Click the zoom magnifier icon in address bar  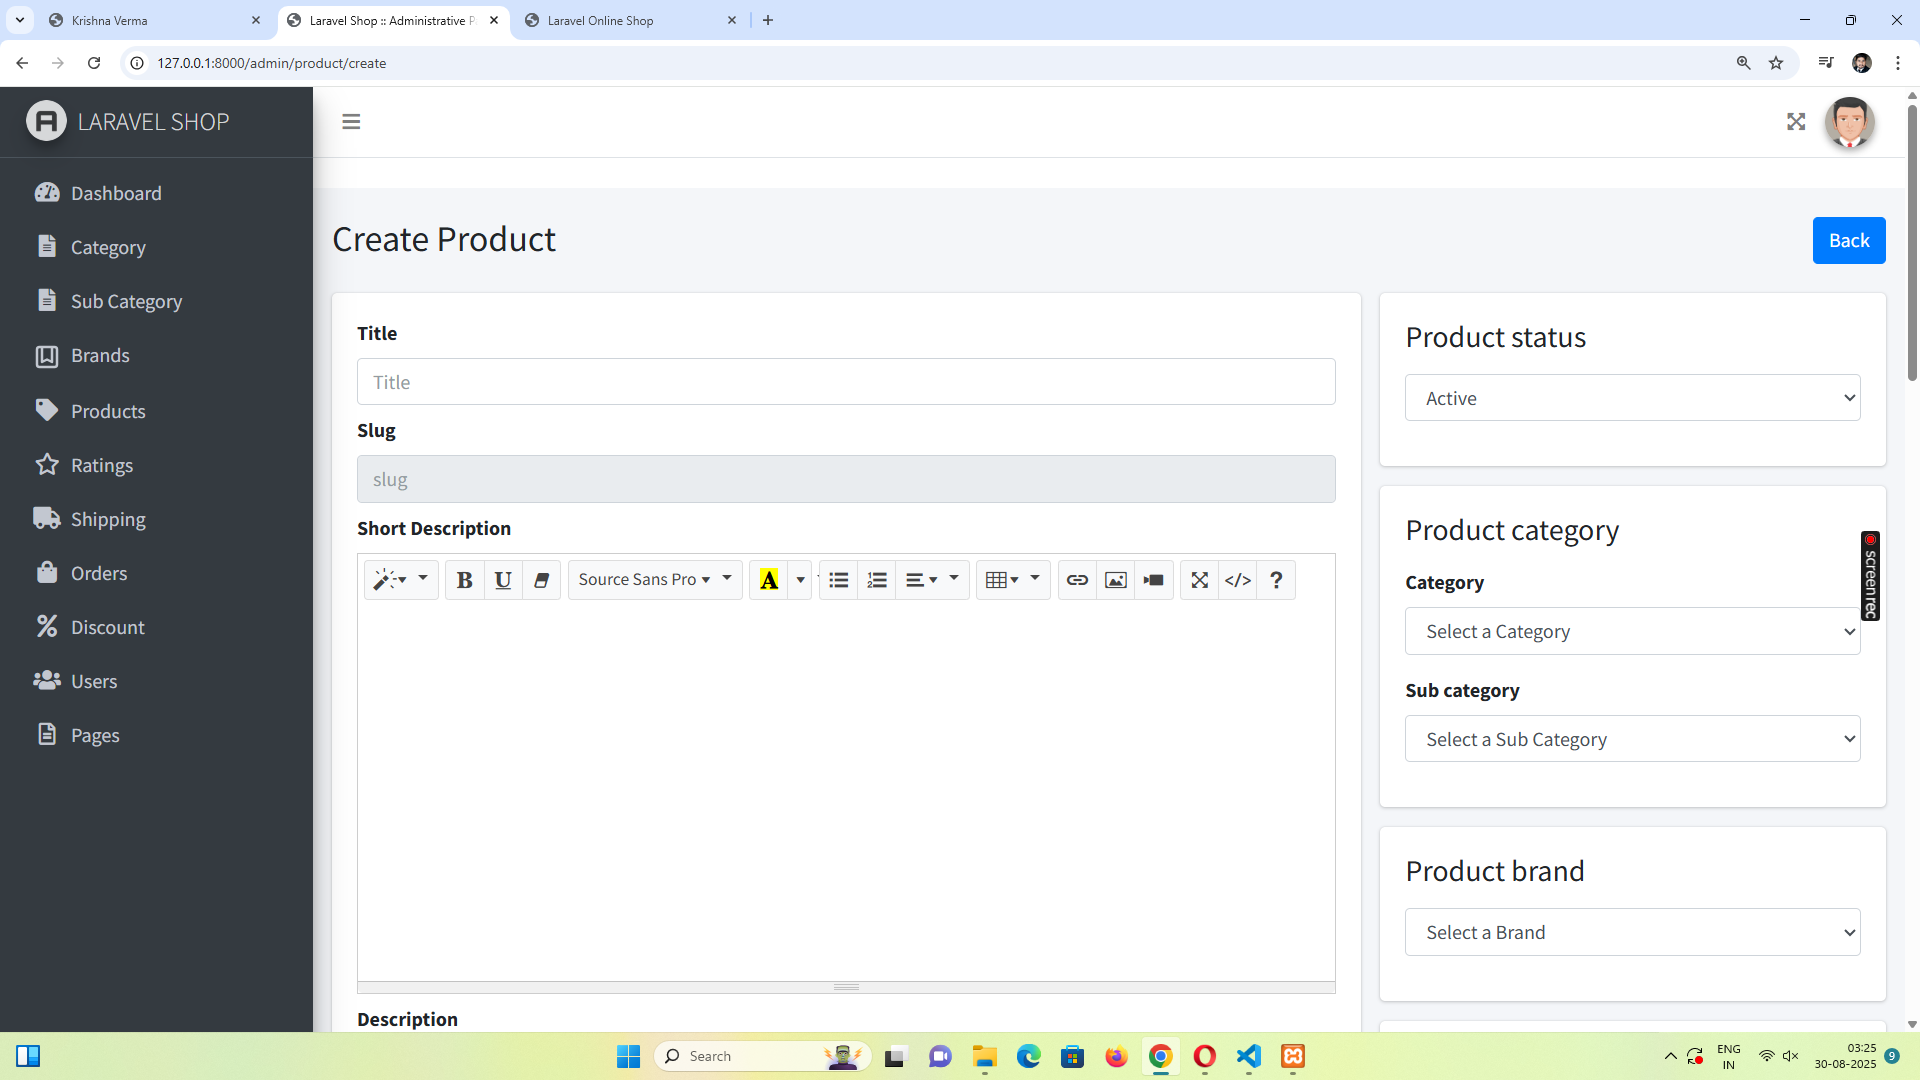1743,63
